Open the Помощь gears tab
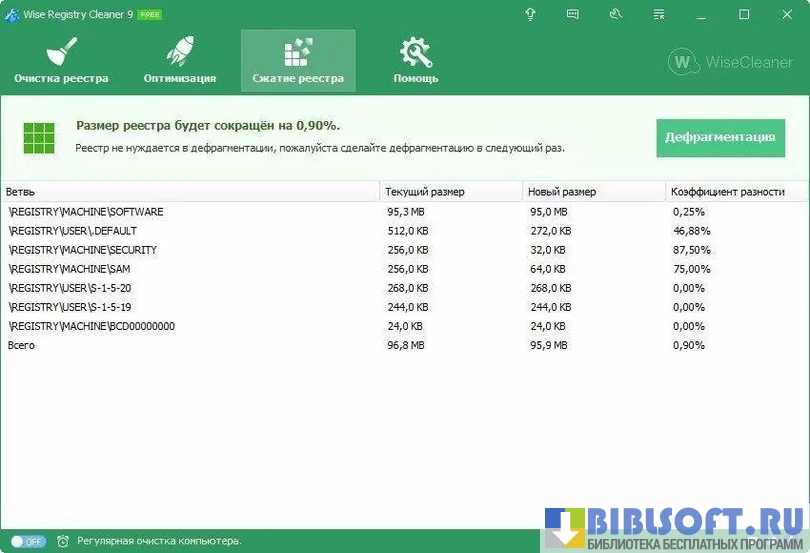 tap(415, 60)
